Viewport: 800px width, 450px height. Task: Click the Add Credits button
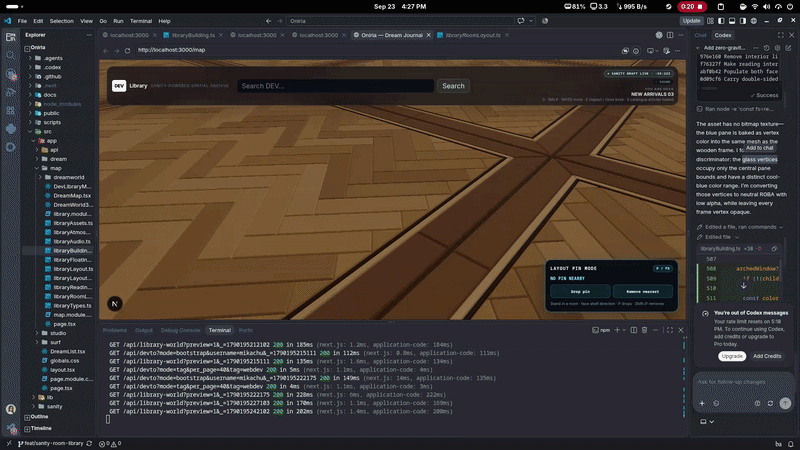[x=767, y=356]
